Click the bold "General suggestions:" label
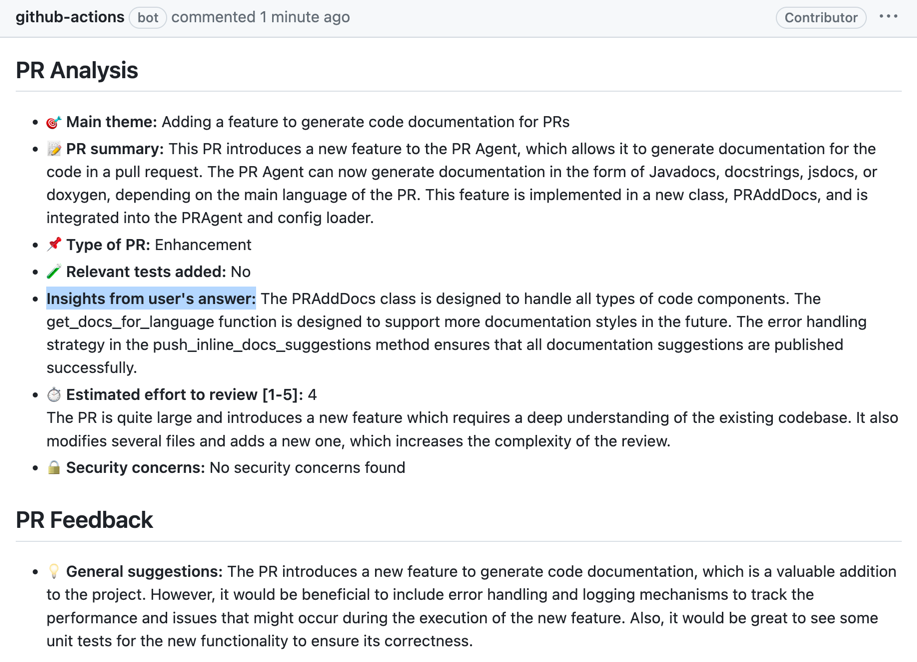This screenshot has width=917, height=662. coord(144,572)
